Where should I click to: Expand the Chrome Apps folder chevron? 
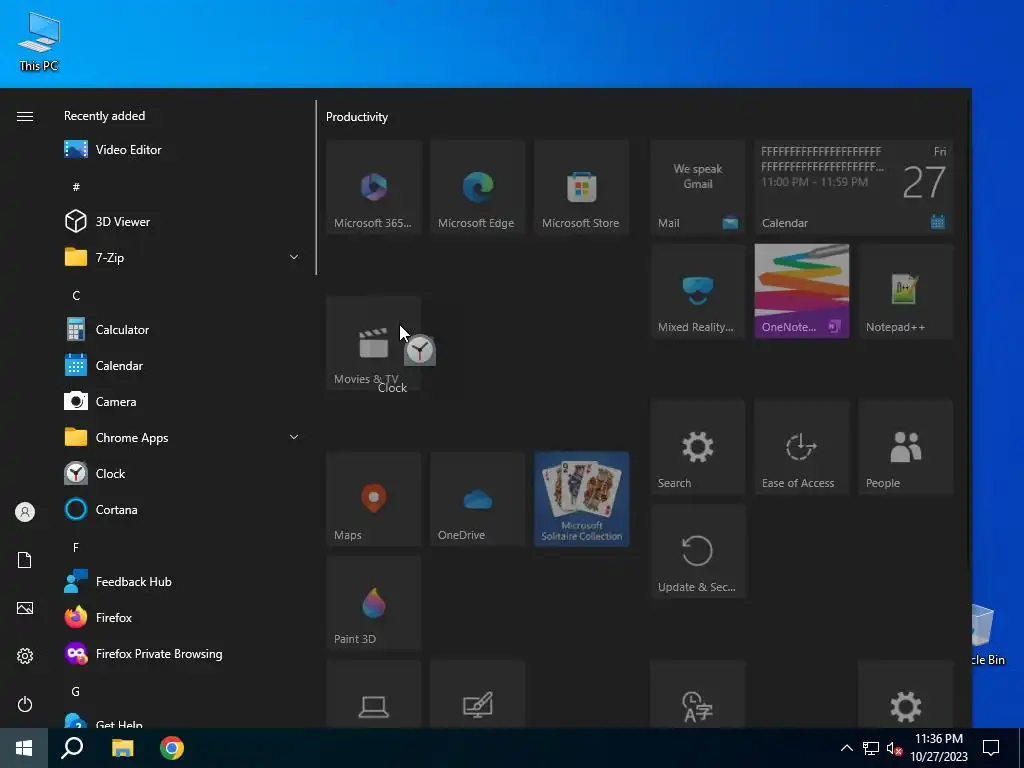[294, 437]
